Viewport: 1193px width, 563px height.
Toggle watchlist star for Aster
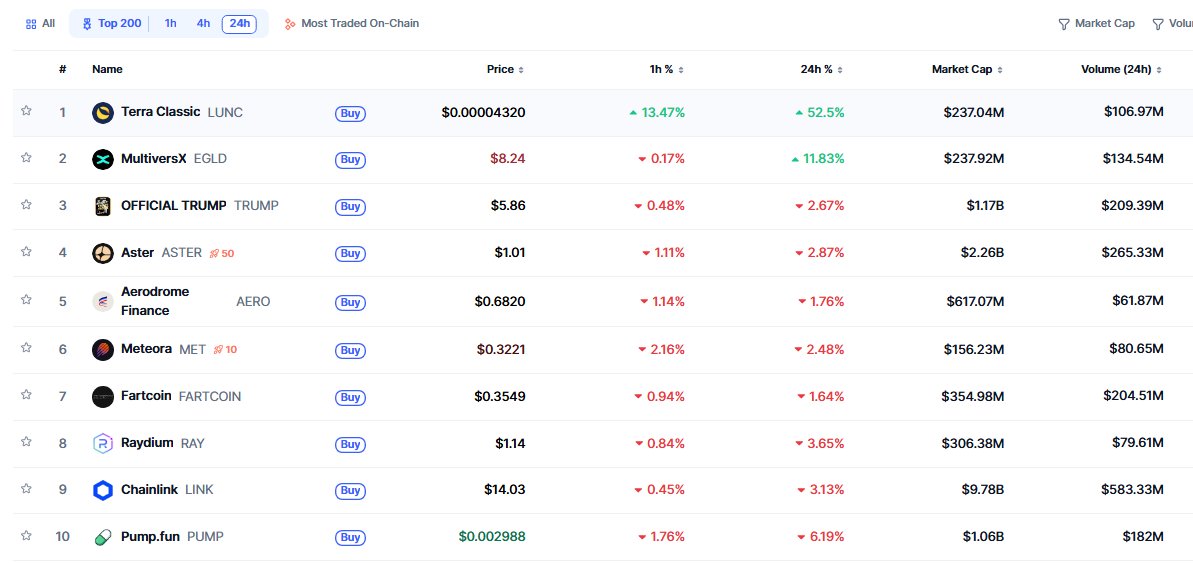[26, 252]
